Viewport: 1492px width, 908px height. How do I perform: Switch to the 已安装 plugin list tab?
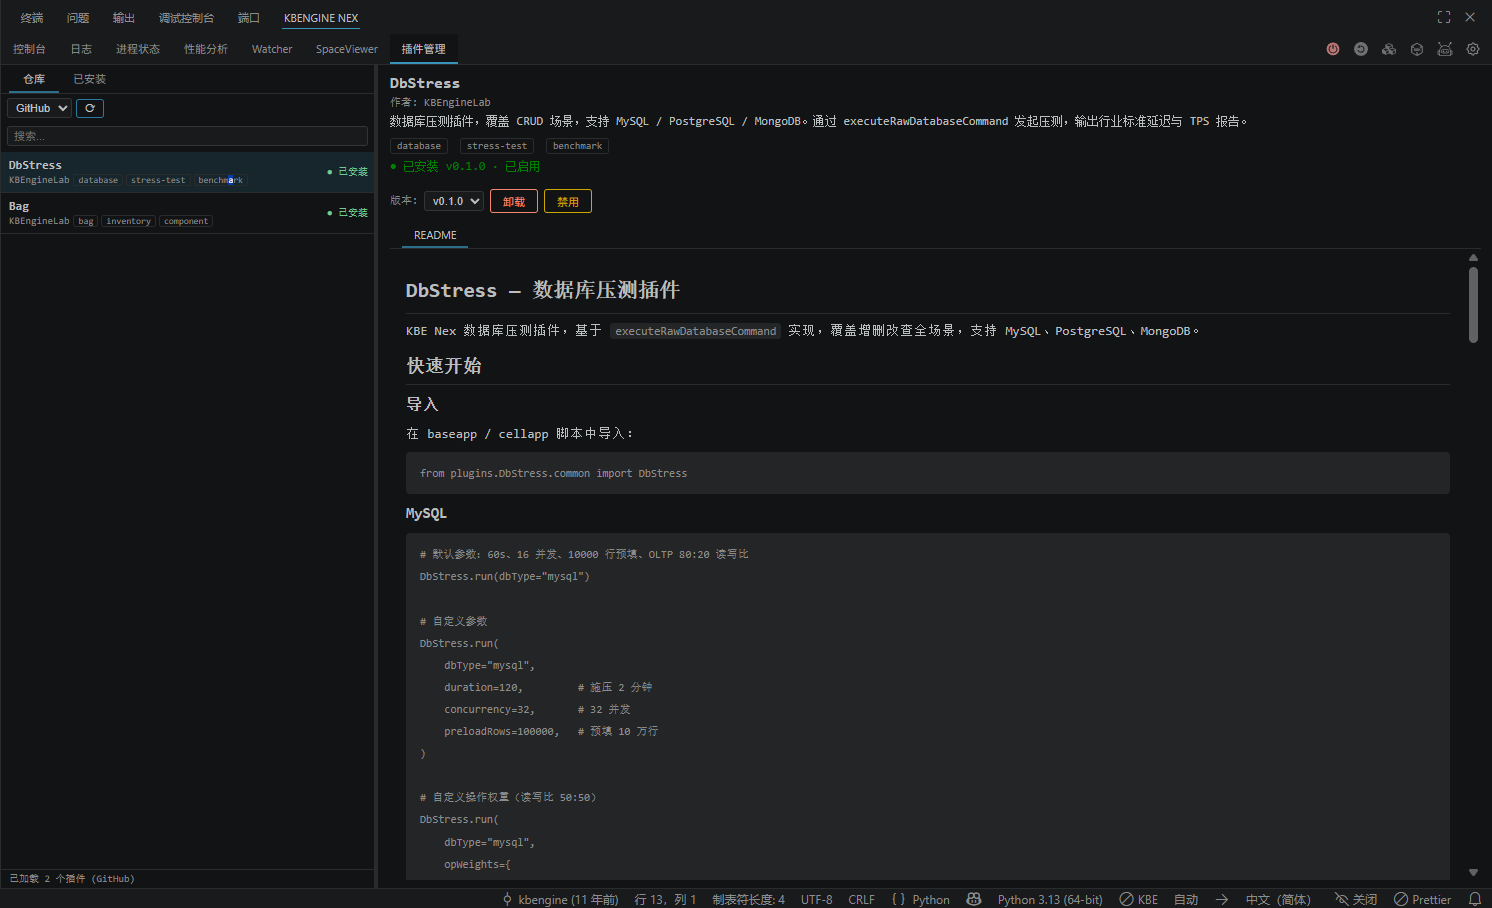coord(90,79)
